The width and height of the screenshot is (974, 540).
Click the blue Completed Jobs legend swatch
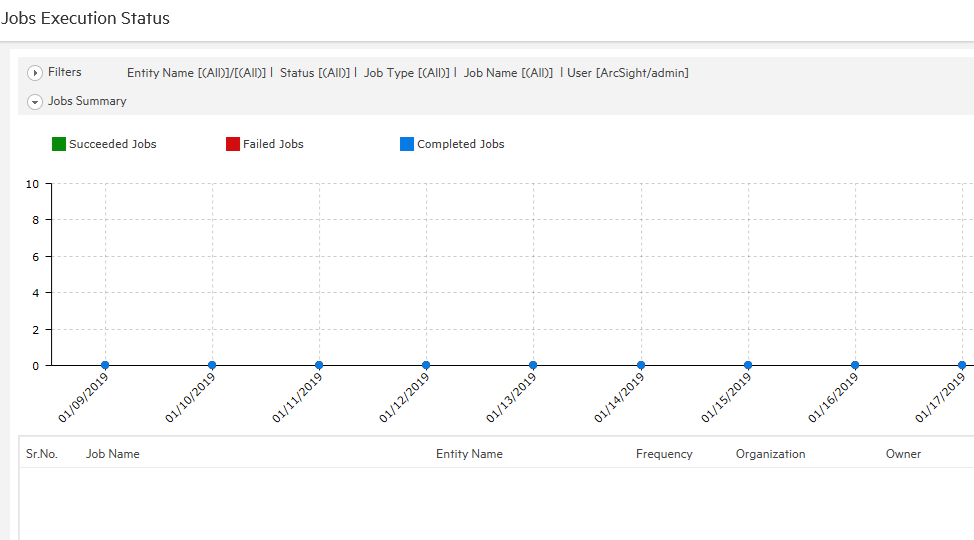[x=407, y=144]
